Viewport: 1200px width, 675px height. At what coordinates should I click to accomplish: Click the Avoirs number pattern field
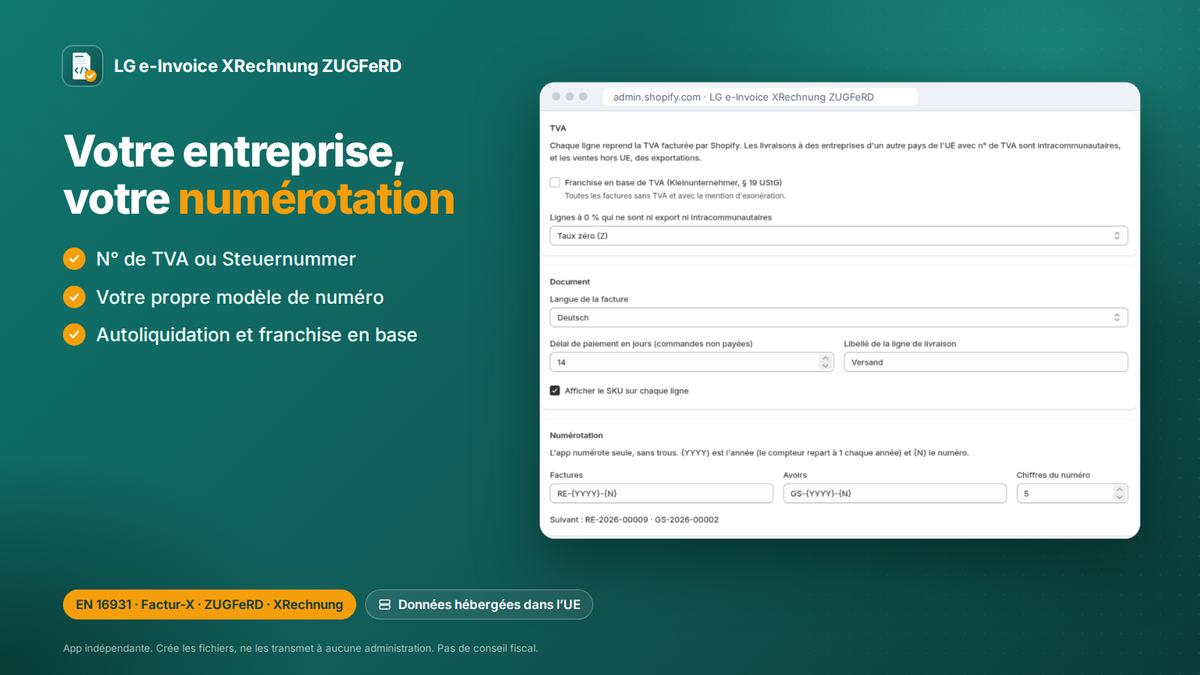click(x=895, y=493)
